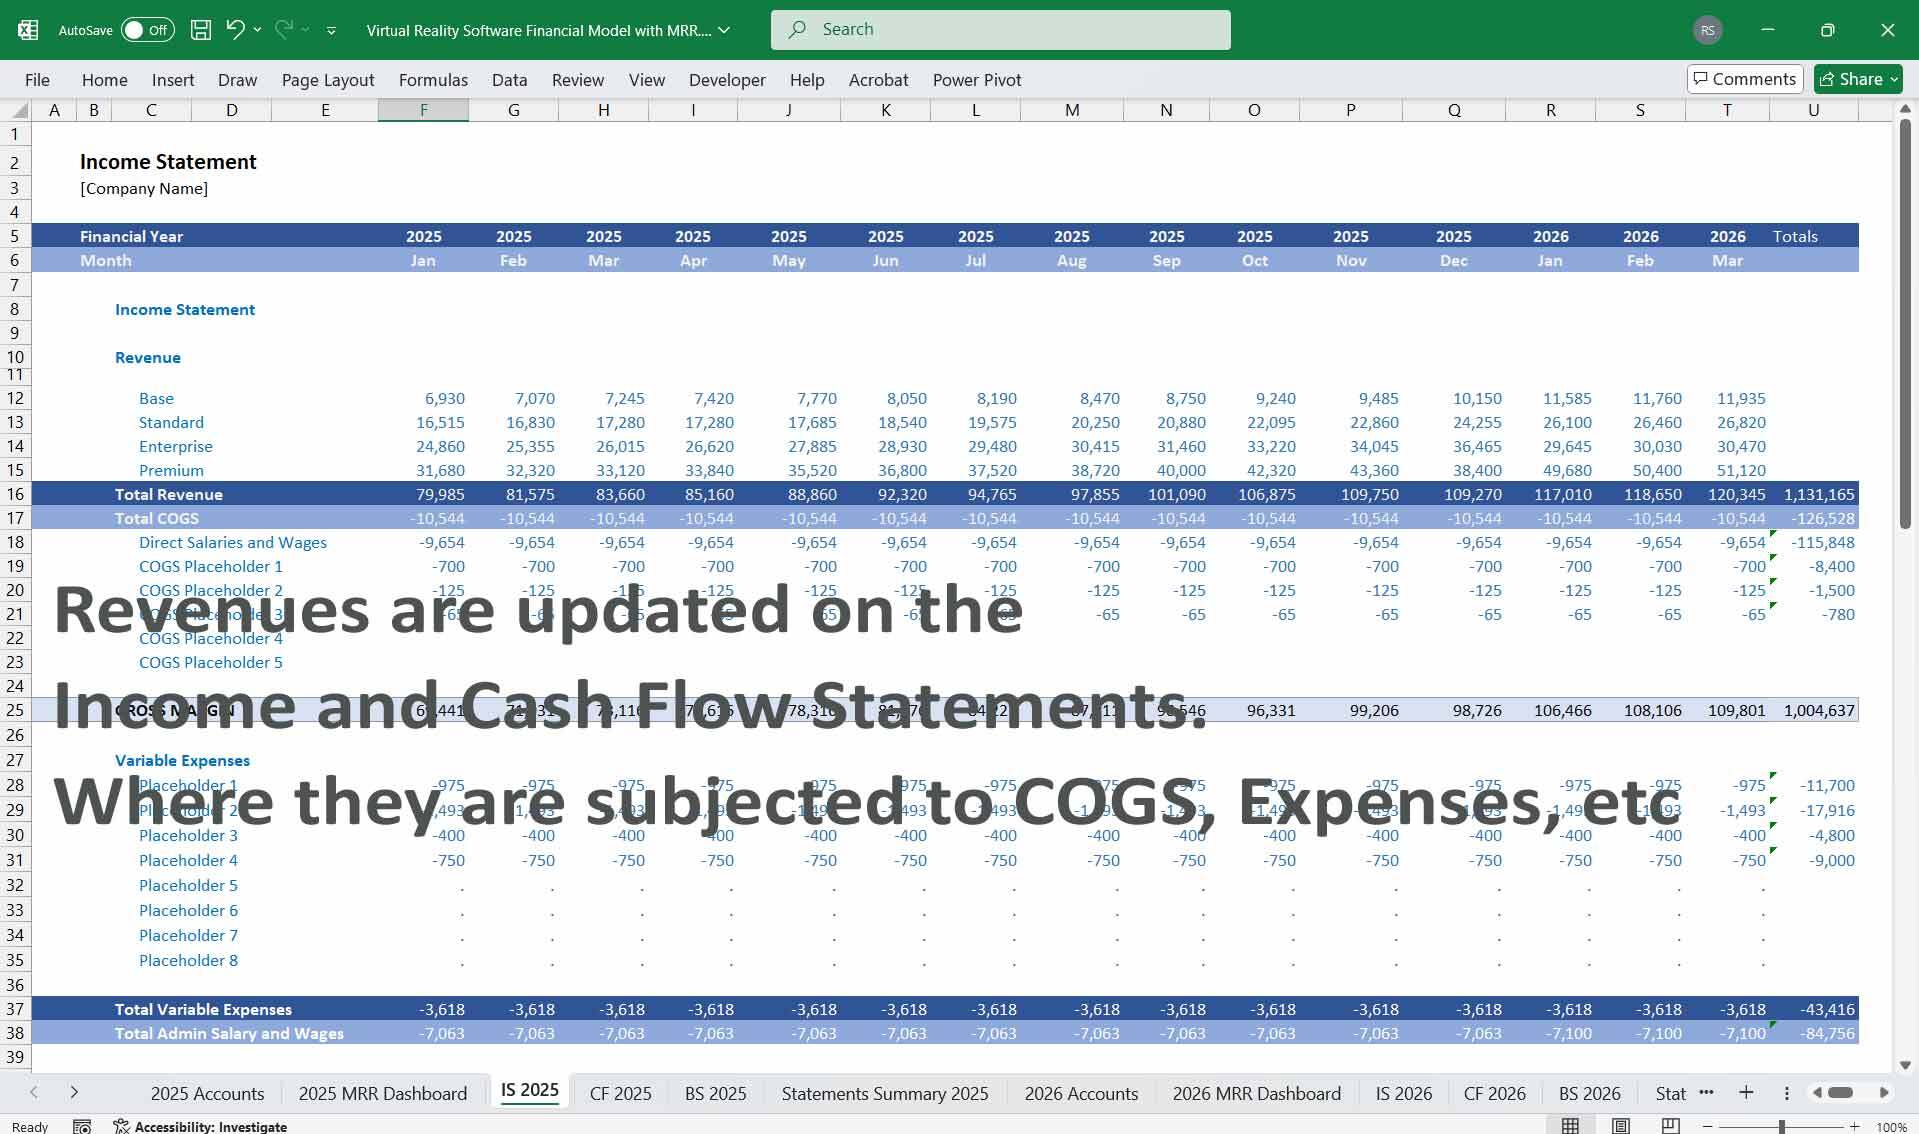Open the Review ribbon tab
Viewport: 1919px width, 1134px height.
click(x=578, y=80)
